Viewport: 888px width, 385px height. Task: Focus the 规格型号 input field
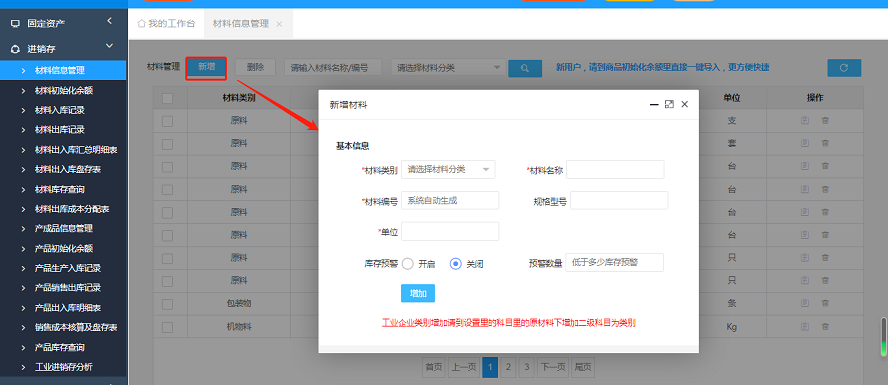click(x=619, y=200)
